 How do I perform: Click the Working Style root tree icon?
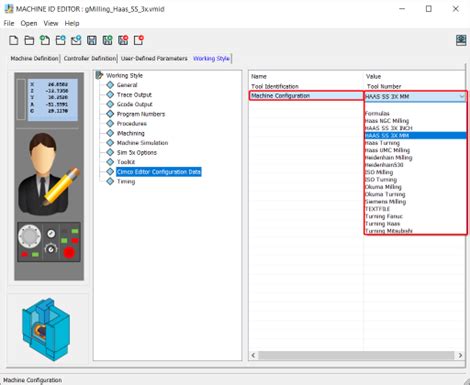[99, 75]
